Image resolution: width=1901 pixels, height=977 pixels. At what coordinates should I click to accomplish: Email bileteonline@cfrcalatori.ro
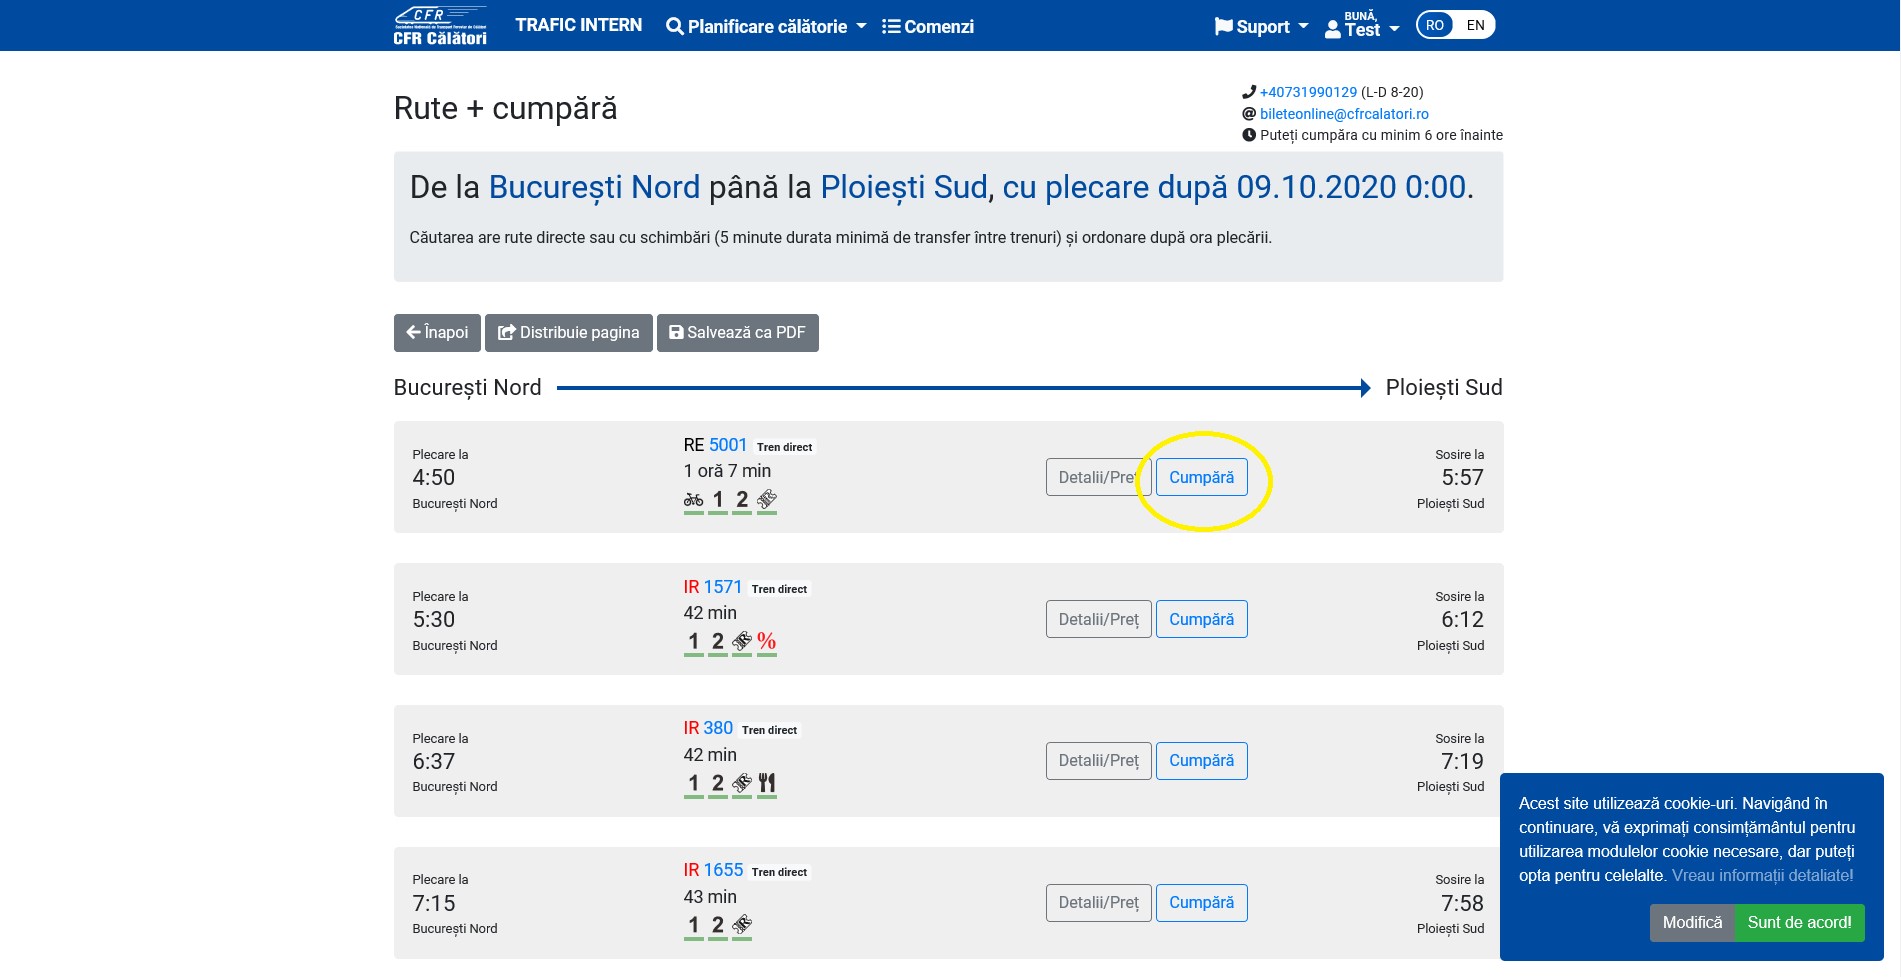click(x=1344, y=114)
